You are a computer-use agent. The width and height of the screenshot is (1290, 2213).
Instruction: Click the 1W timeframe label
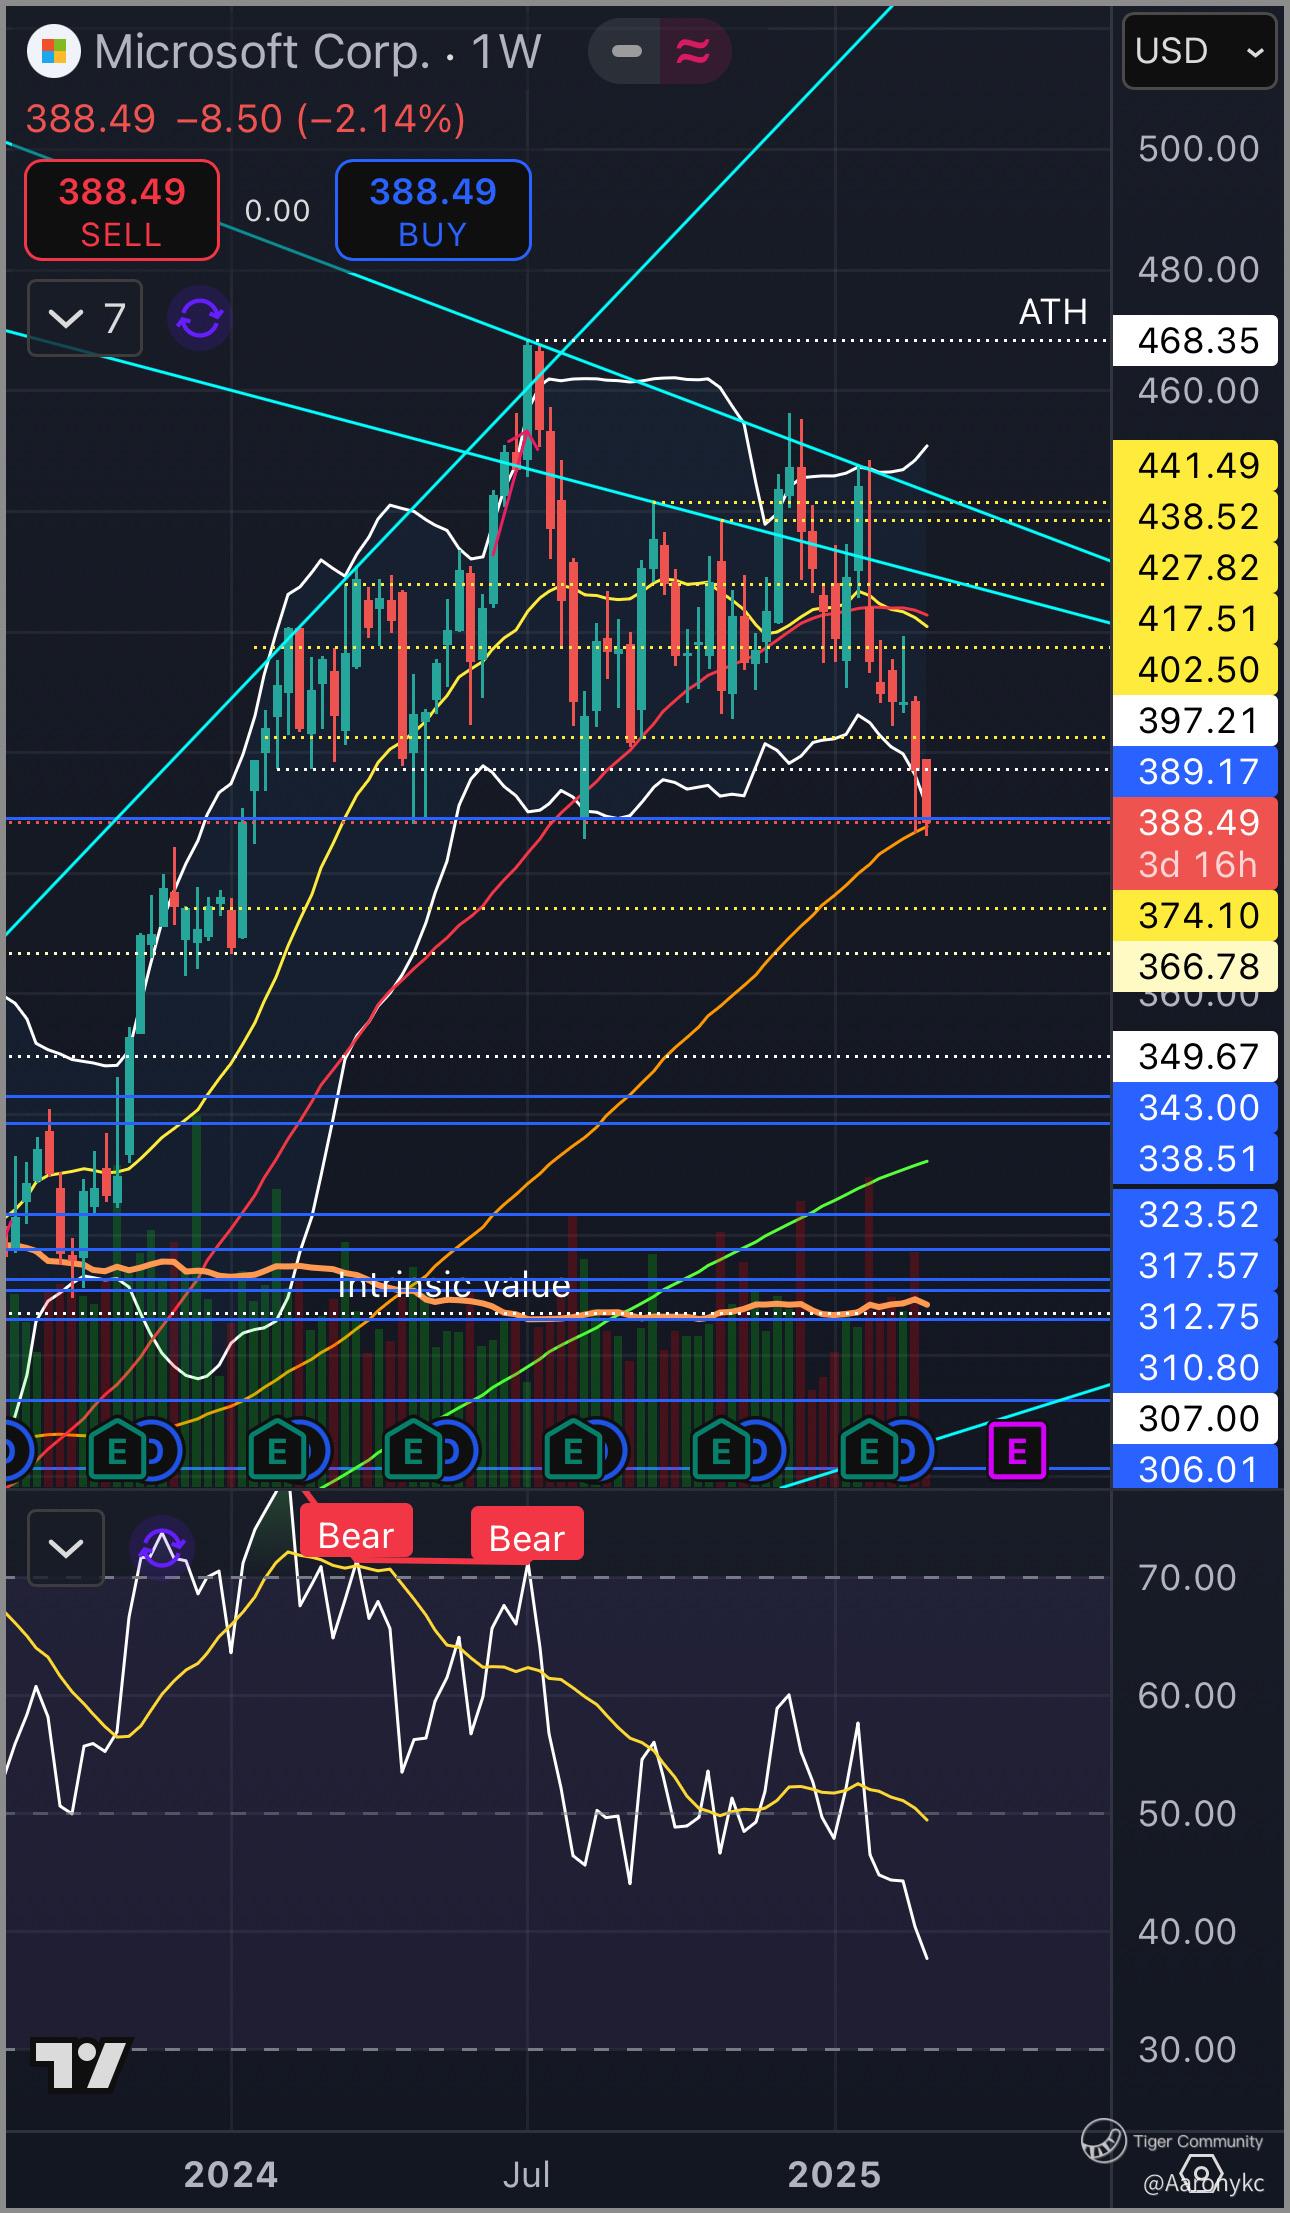[506, 52]
